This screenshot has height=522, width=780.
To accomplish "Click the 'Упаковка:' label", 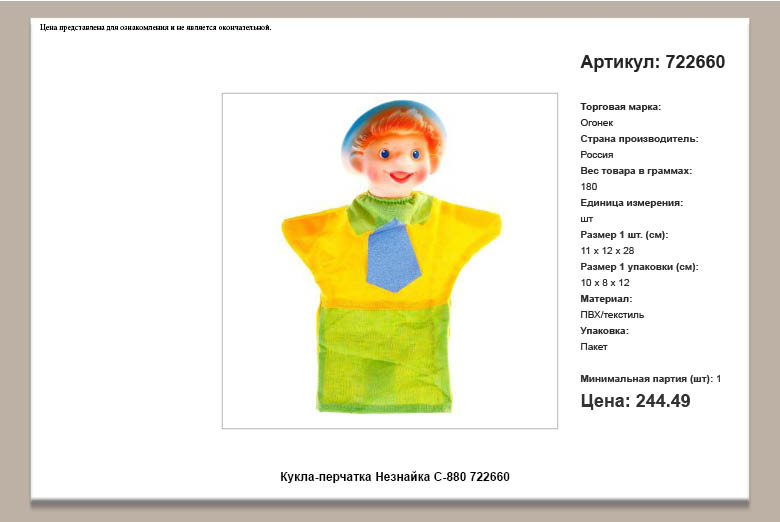I will pos(604,330).
